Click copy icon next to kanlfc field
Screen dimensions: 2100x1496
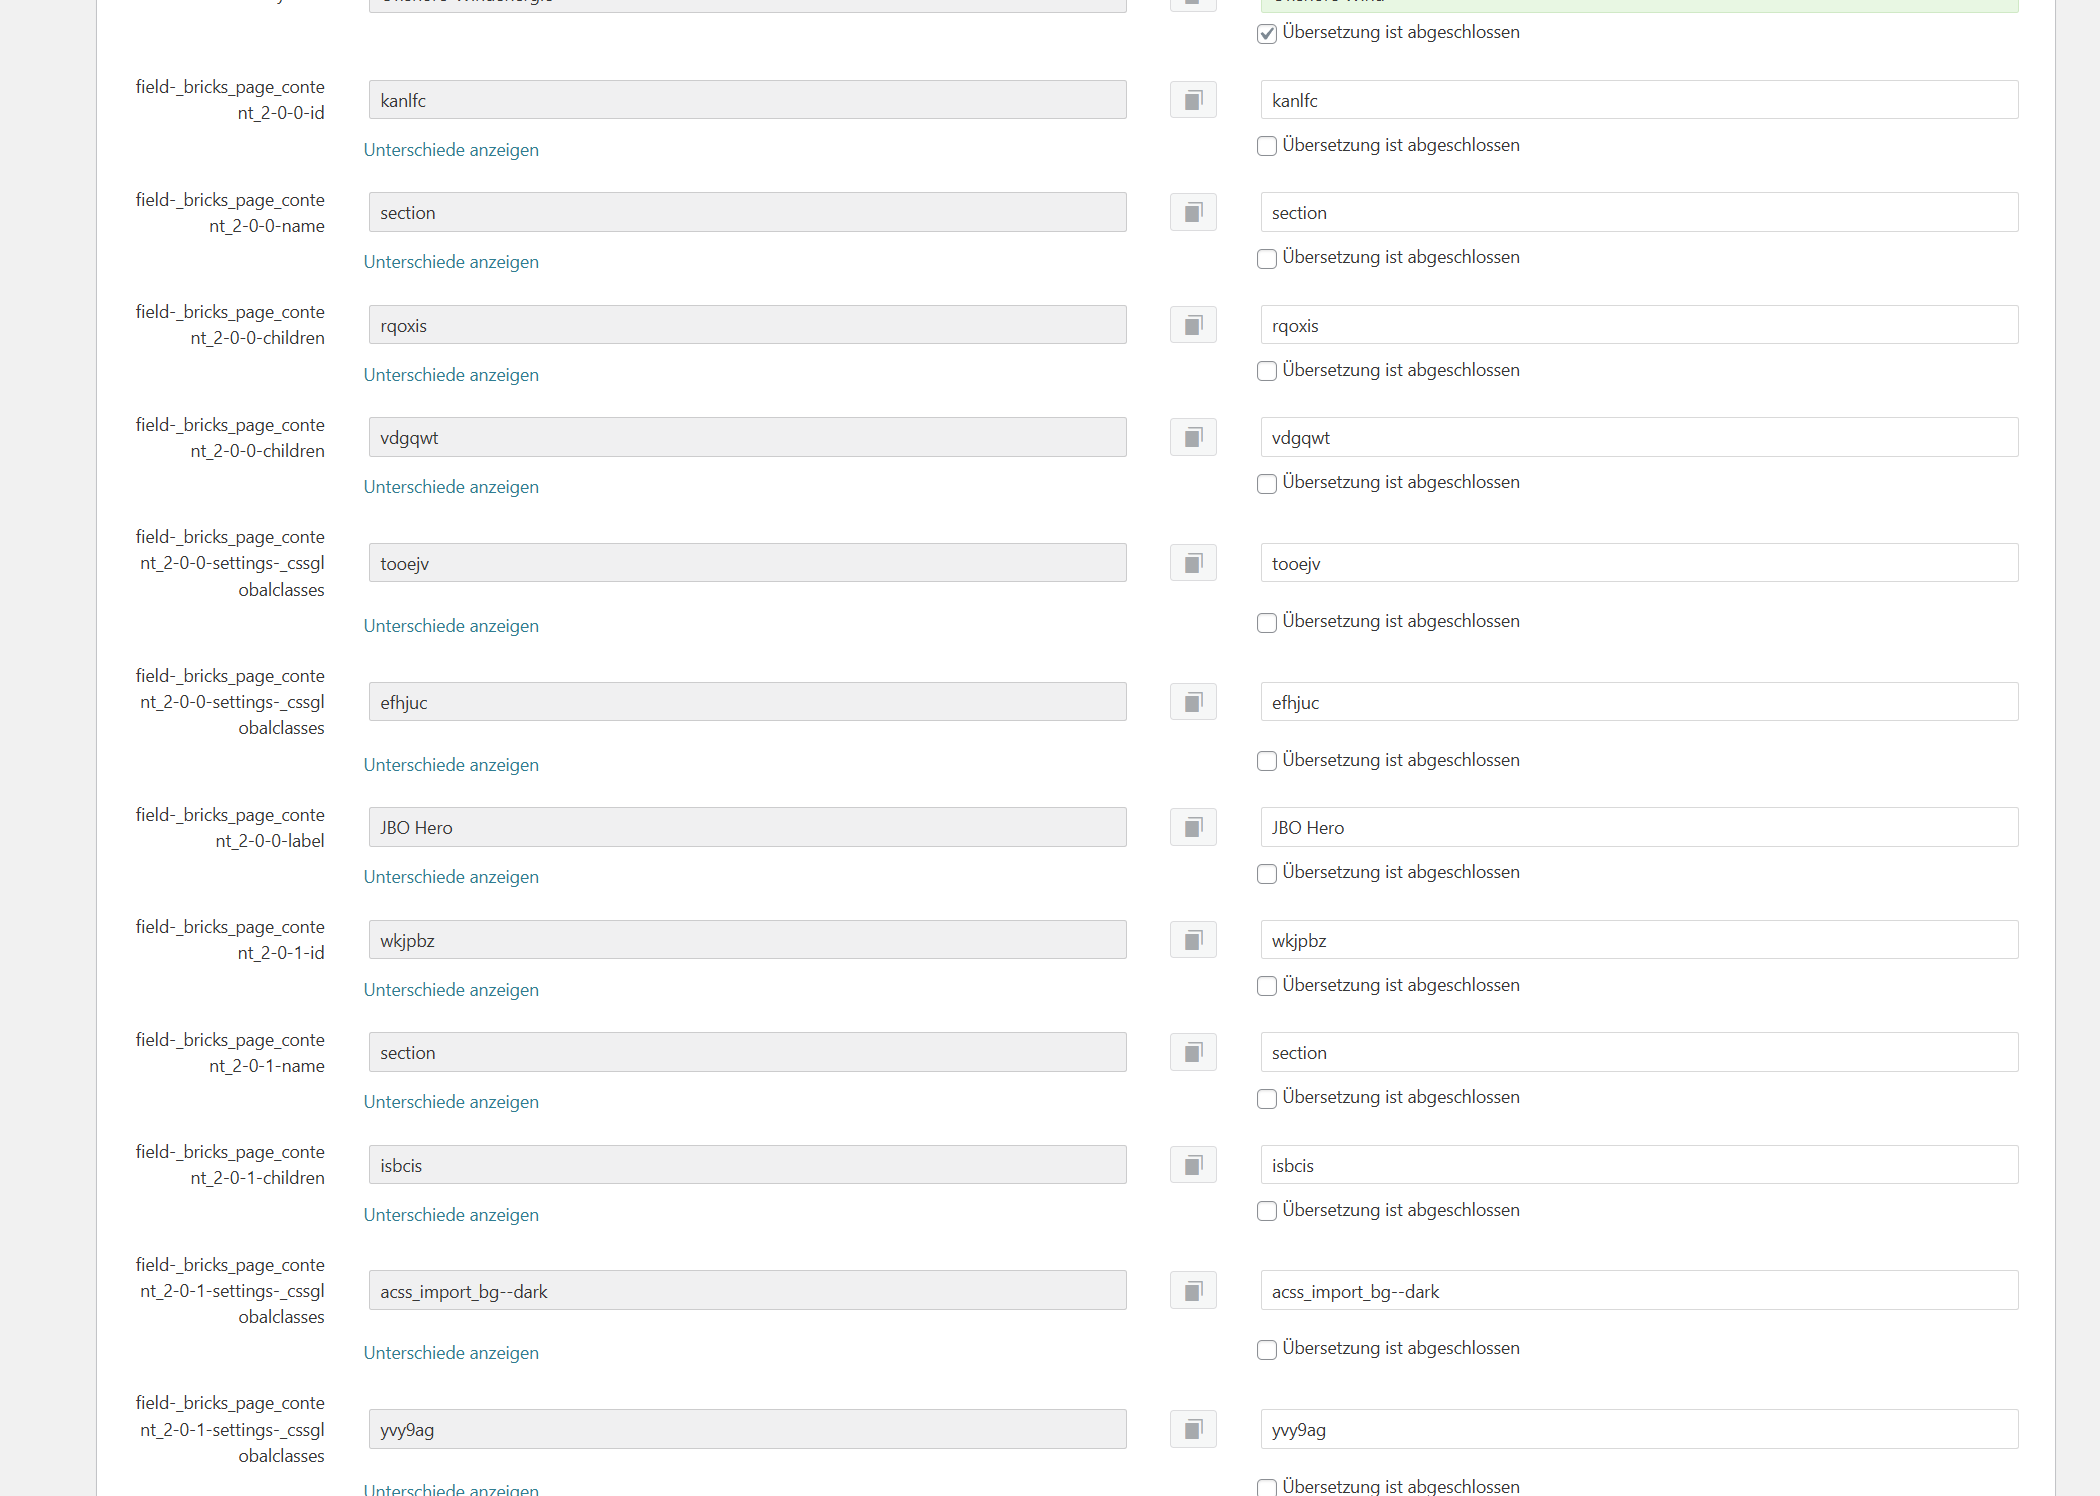point(1193,100)
